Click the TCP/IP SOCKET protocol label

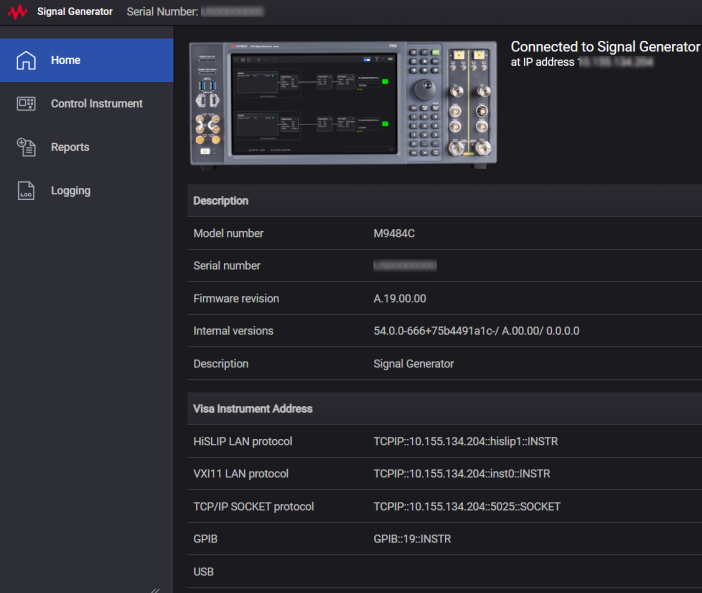[x=253, y=507]
